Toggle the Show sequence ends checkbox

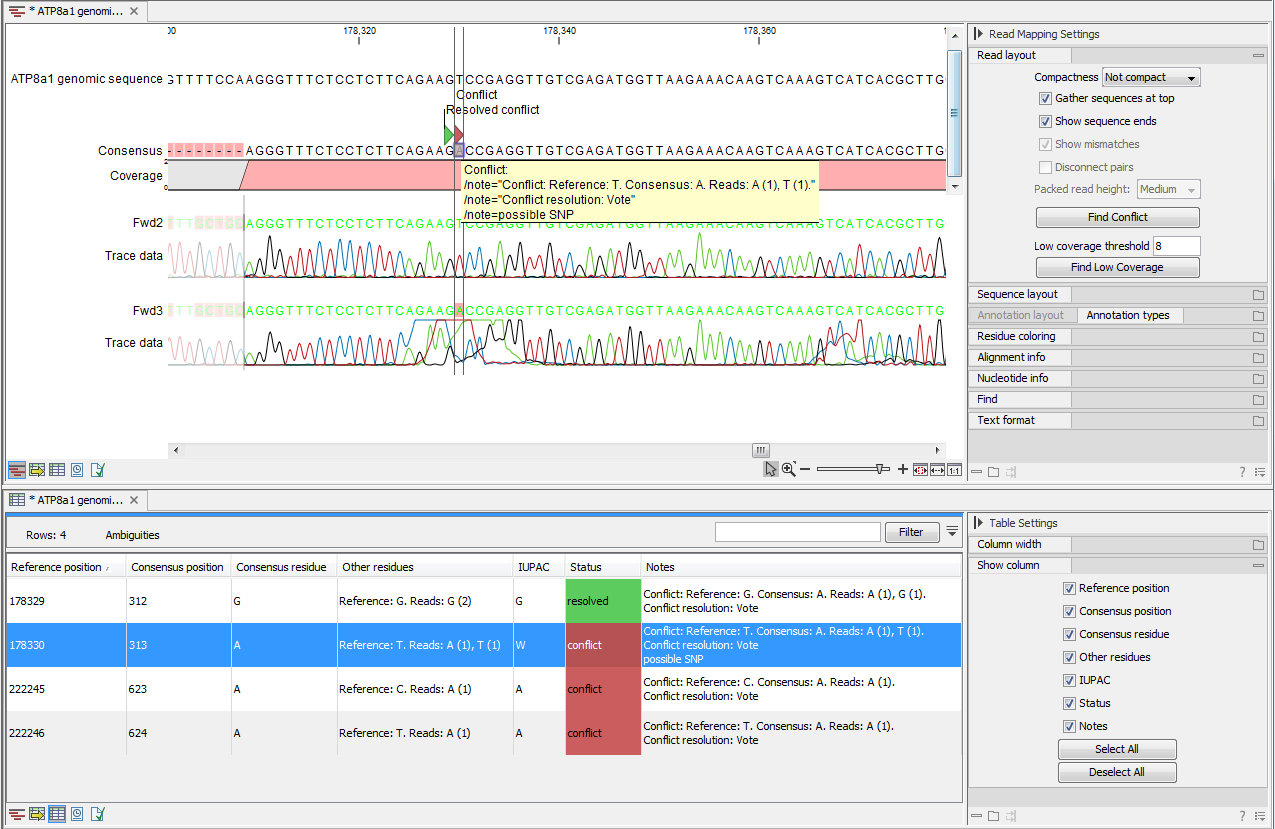[1046, 121]
